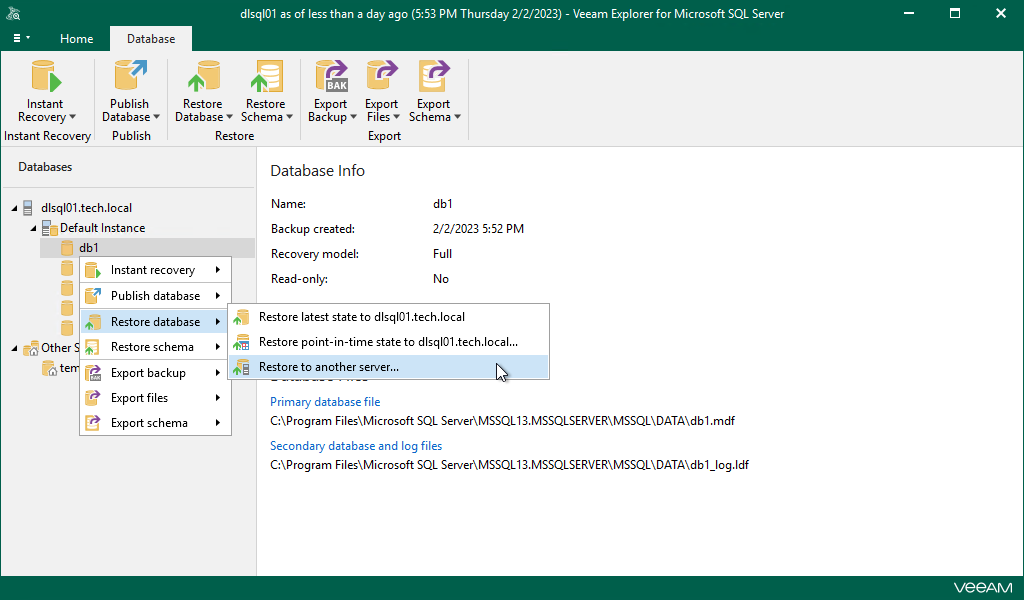The width and height of the screenshot is (1024, 600).
Task: Click the Restore point-in-time state submenu icon
Action: [242, 341]
